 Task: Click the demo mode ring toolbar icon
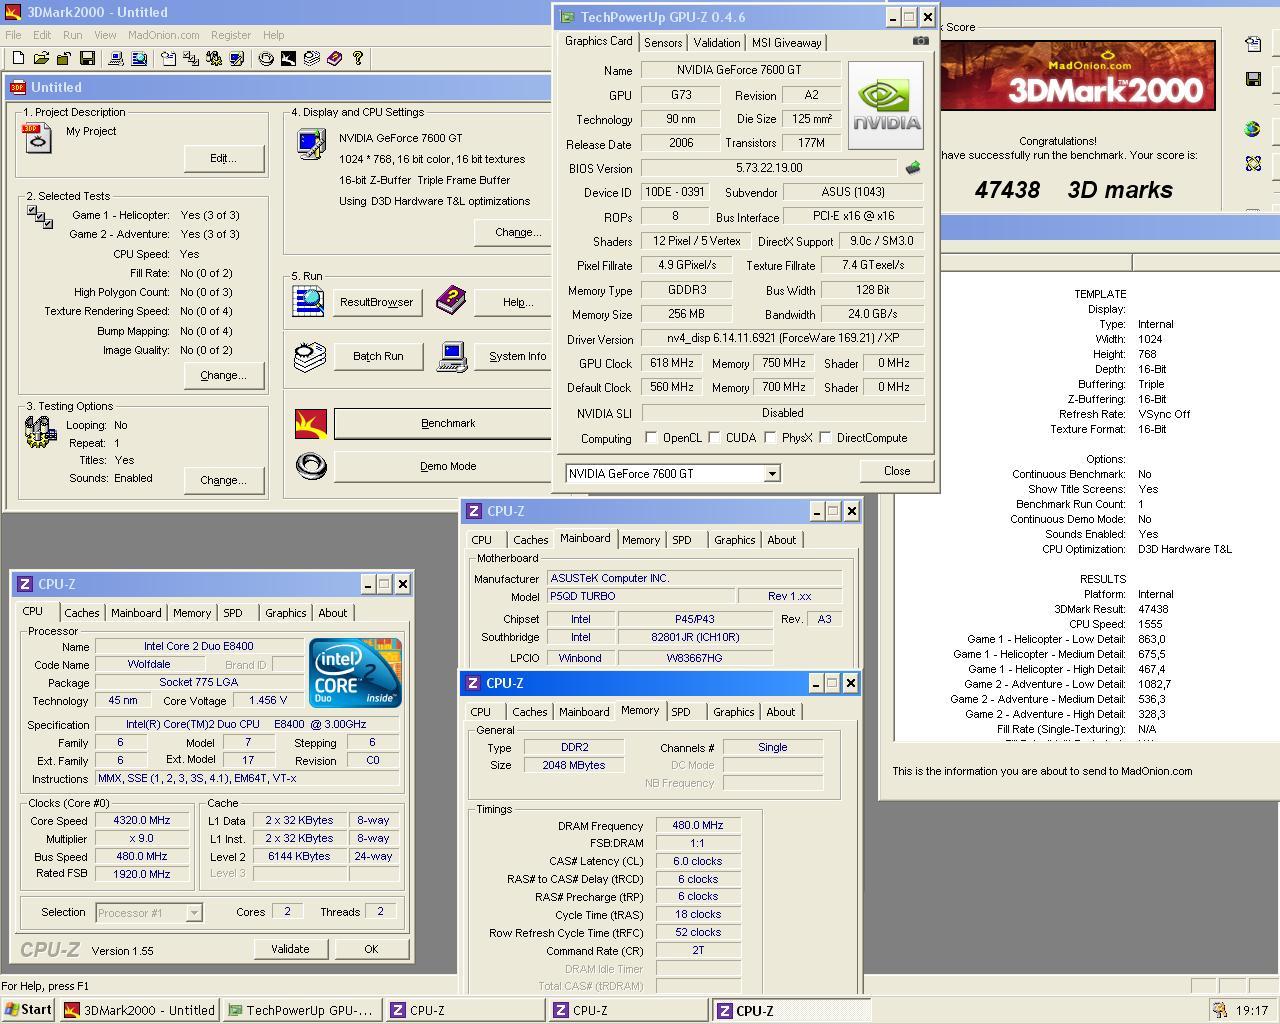266,59
